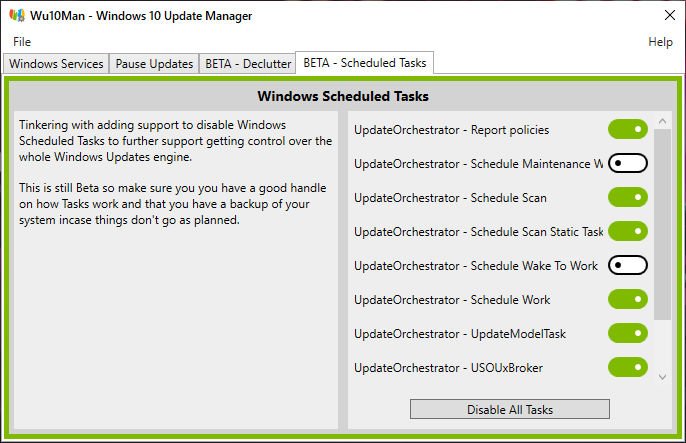The image size is (686, 443).
Task: Go to the Pause Updates tab
Action: click(x=154, y=64)
